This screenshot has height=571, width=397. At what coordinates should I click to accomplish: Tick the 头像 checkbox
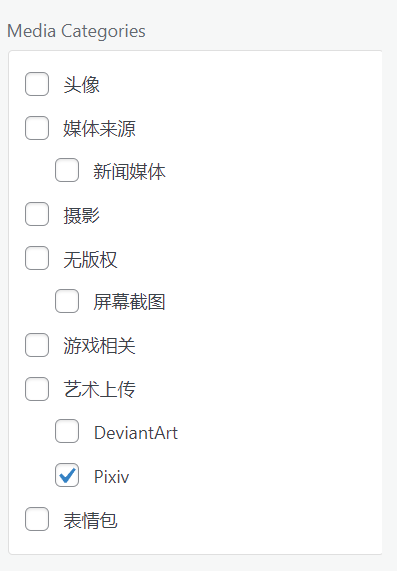(37, 84)
